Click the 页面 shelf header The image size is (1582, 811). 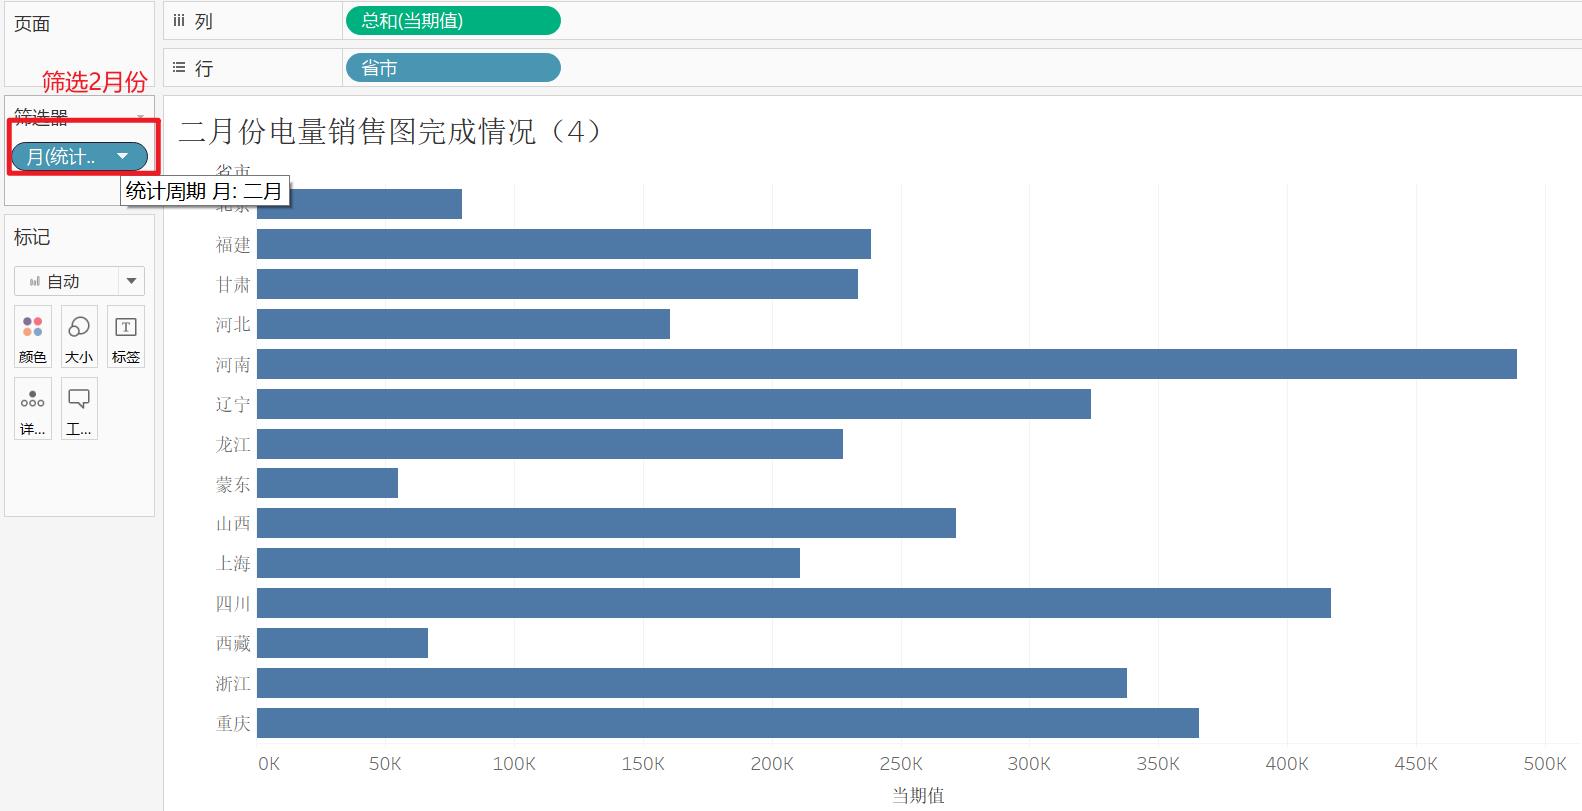(32, 24)
